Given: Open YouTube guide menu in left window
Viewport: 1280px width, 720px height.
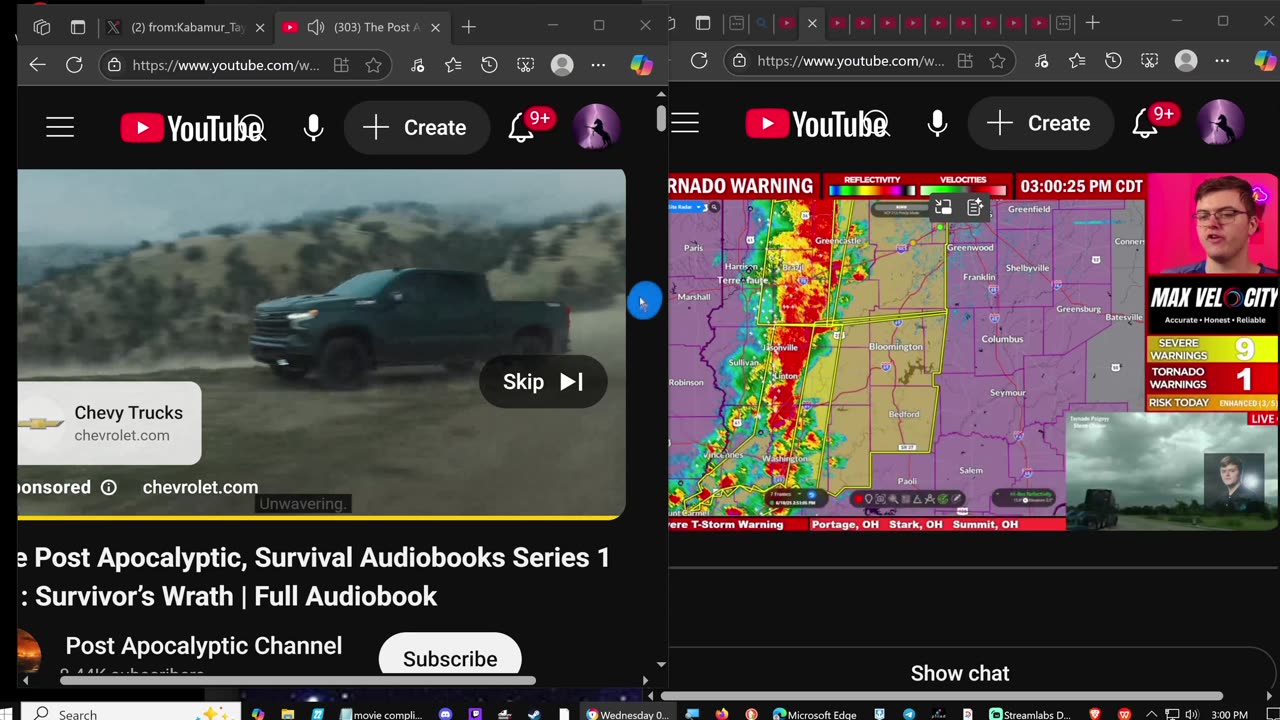Looking at the screenshot, I should tap(60, 128).
